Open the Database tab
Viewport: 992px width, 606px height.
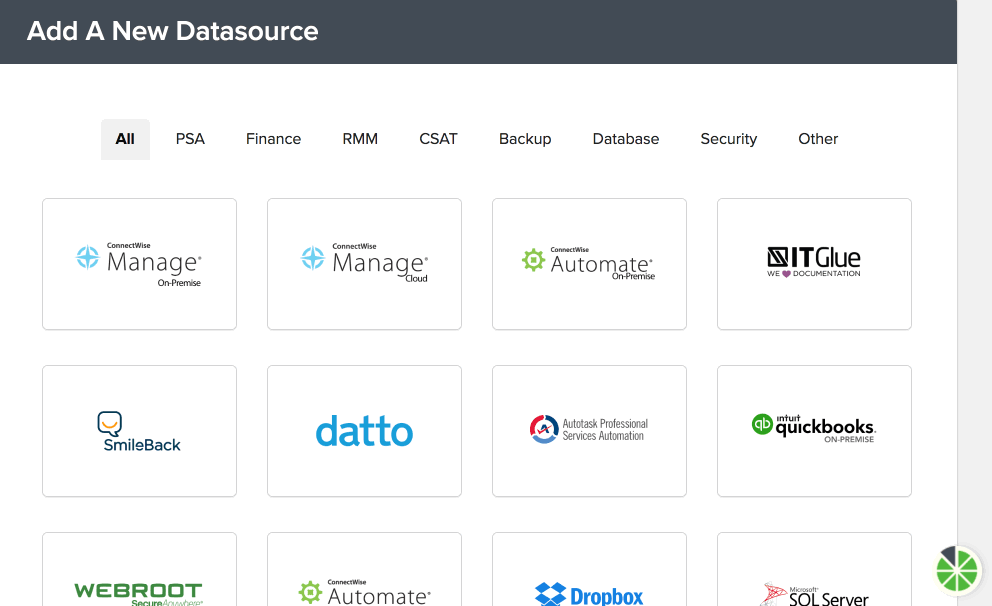[626, 139]
